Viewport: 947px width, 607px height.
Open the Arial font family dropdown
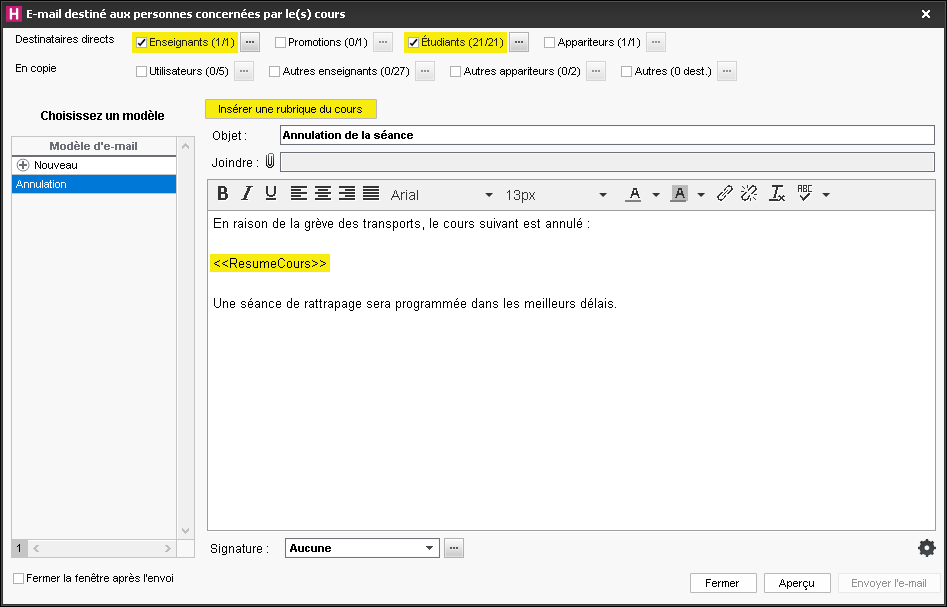click(x=441, y=195)
